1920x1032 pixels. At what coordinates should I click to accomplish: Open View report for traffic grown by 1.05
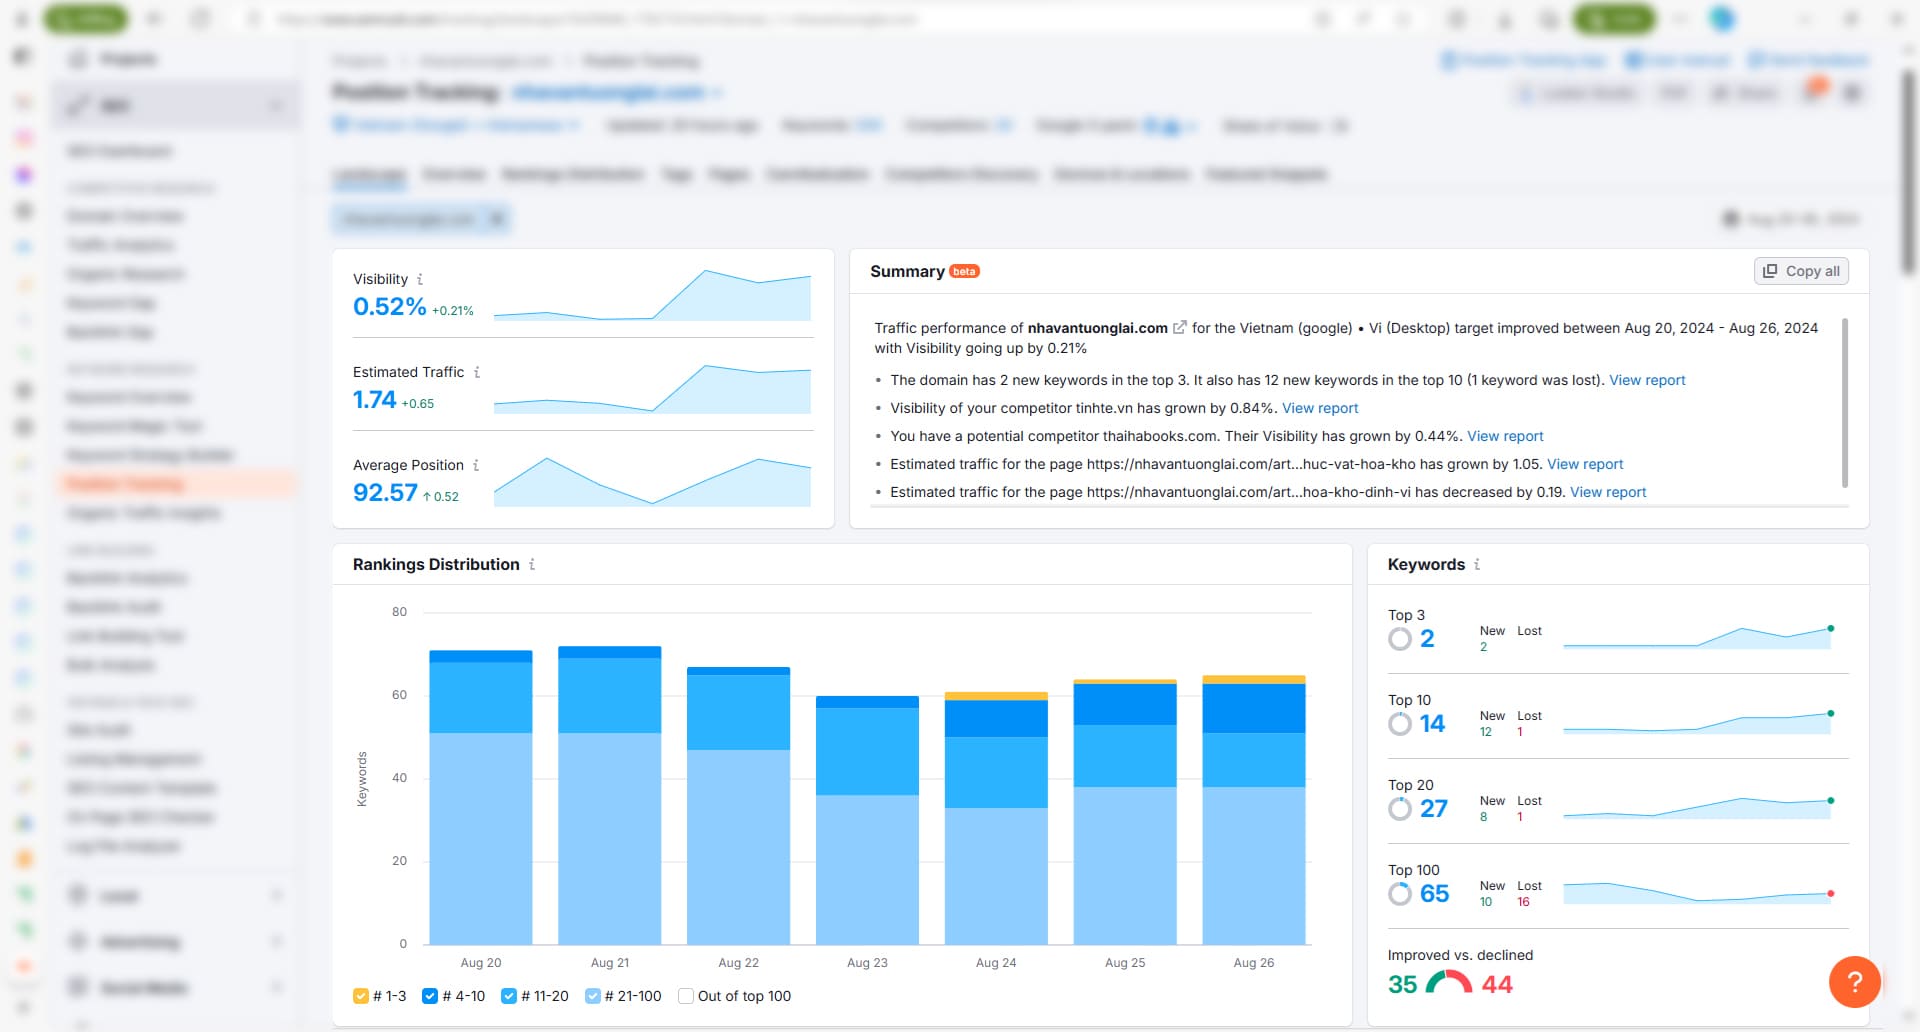[x=1585, y=464]
